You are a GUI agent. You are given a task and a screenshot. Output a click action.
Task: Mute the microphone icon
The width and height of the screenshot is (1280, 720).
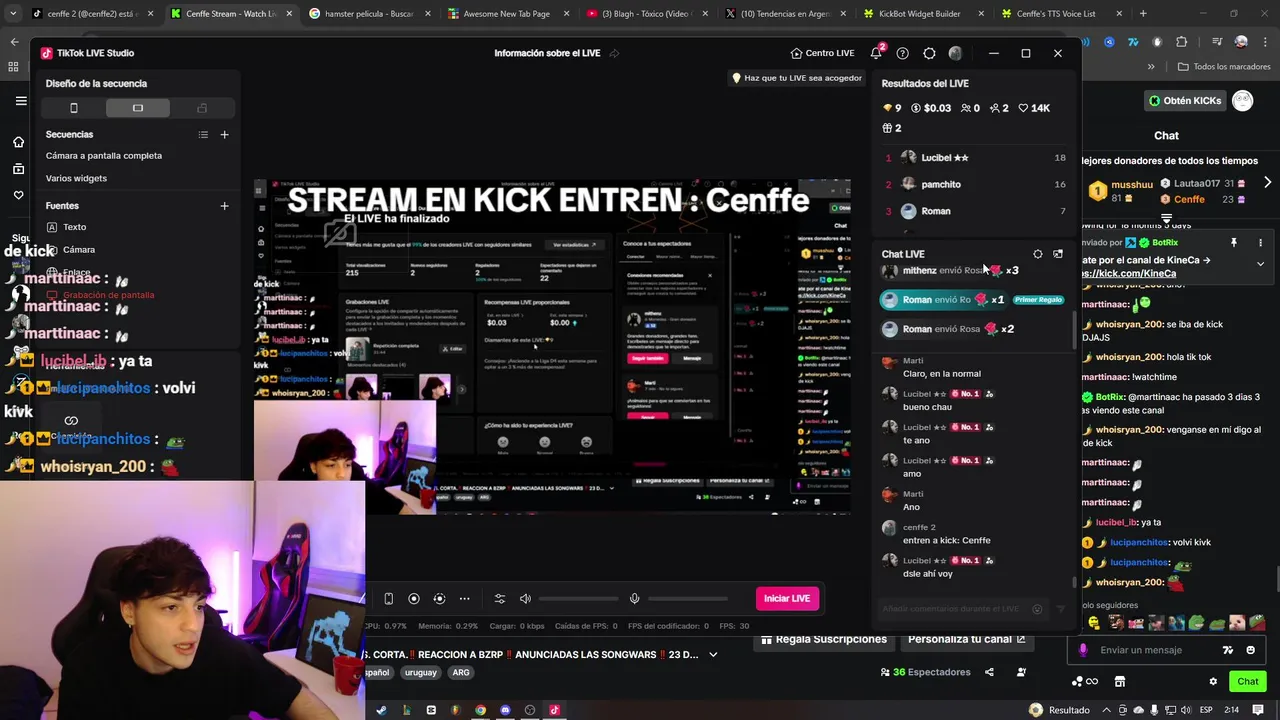[634, 599]
